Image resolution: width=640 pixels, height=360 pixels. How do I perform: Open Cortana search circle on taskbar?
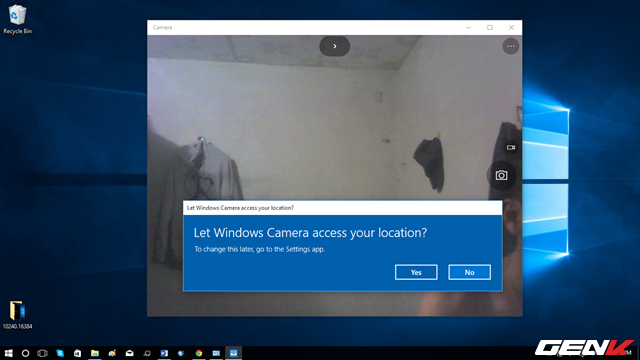[25, 353]
